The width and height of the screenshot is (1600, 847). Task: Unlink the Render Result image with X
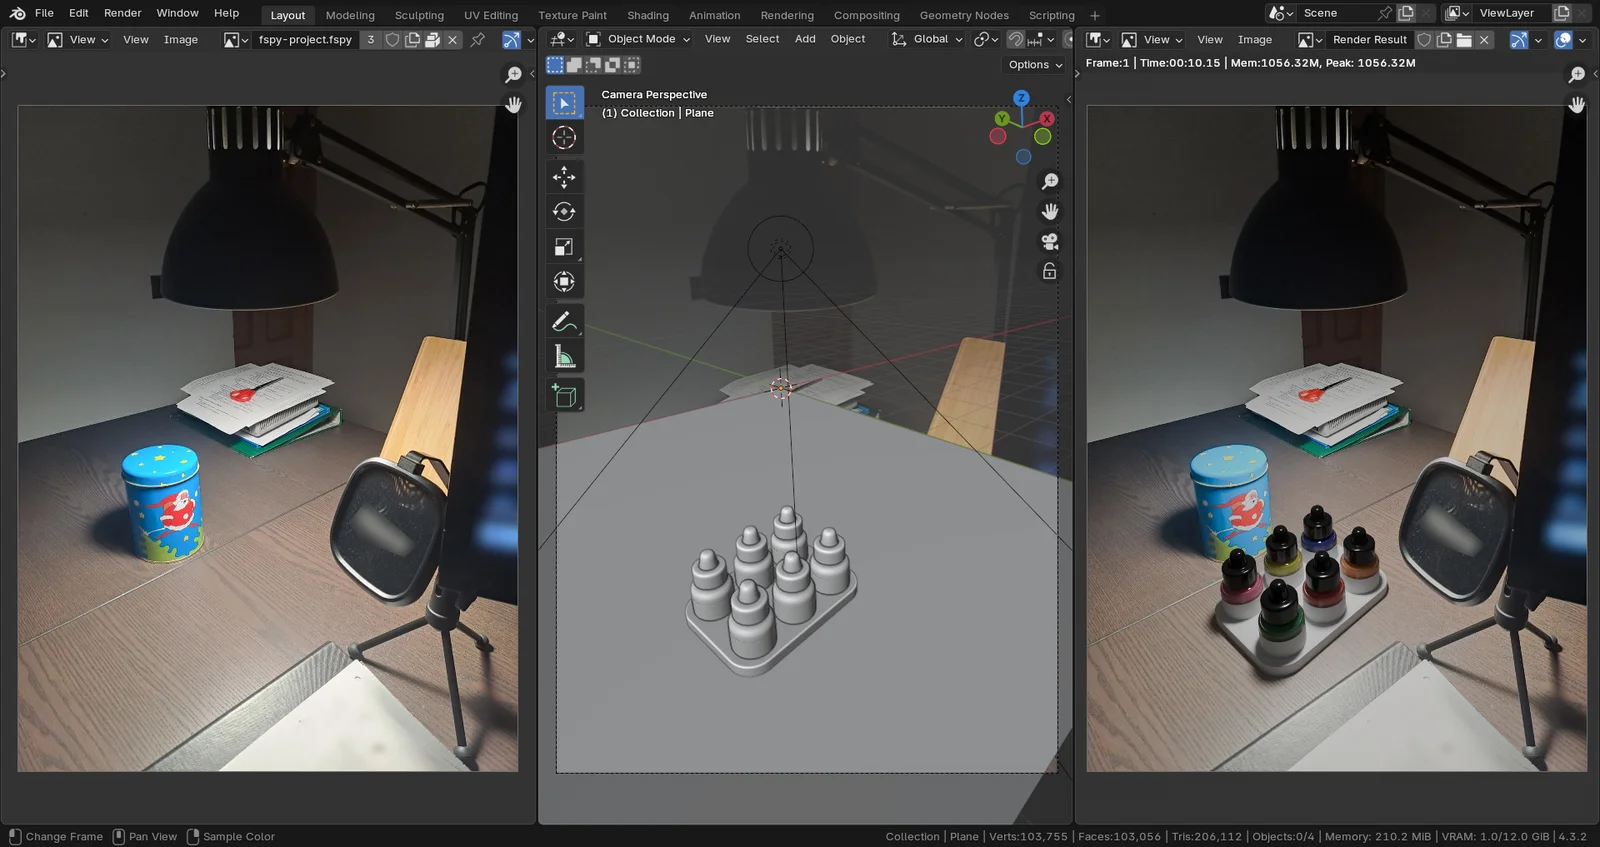click(x=1484, y=40)
